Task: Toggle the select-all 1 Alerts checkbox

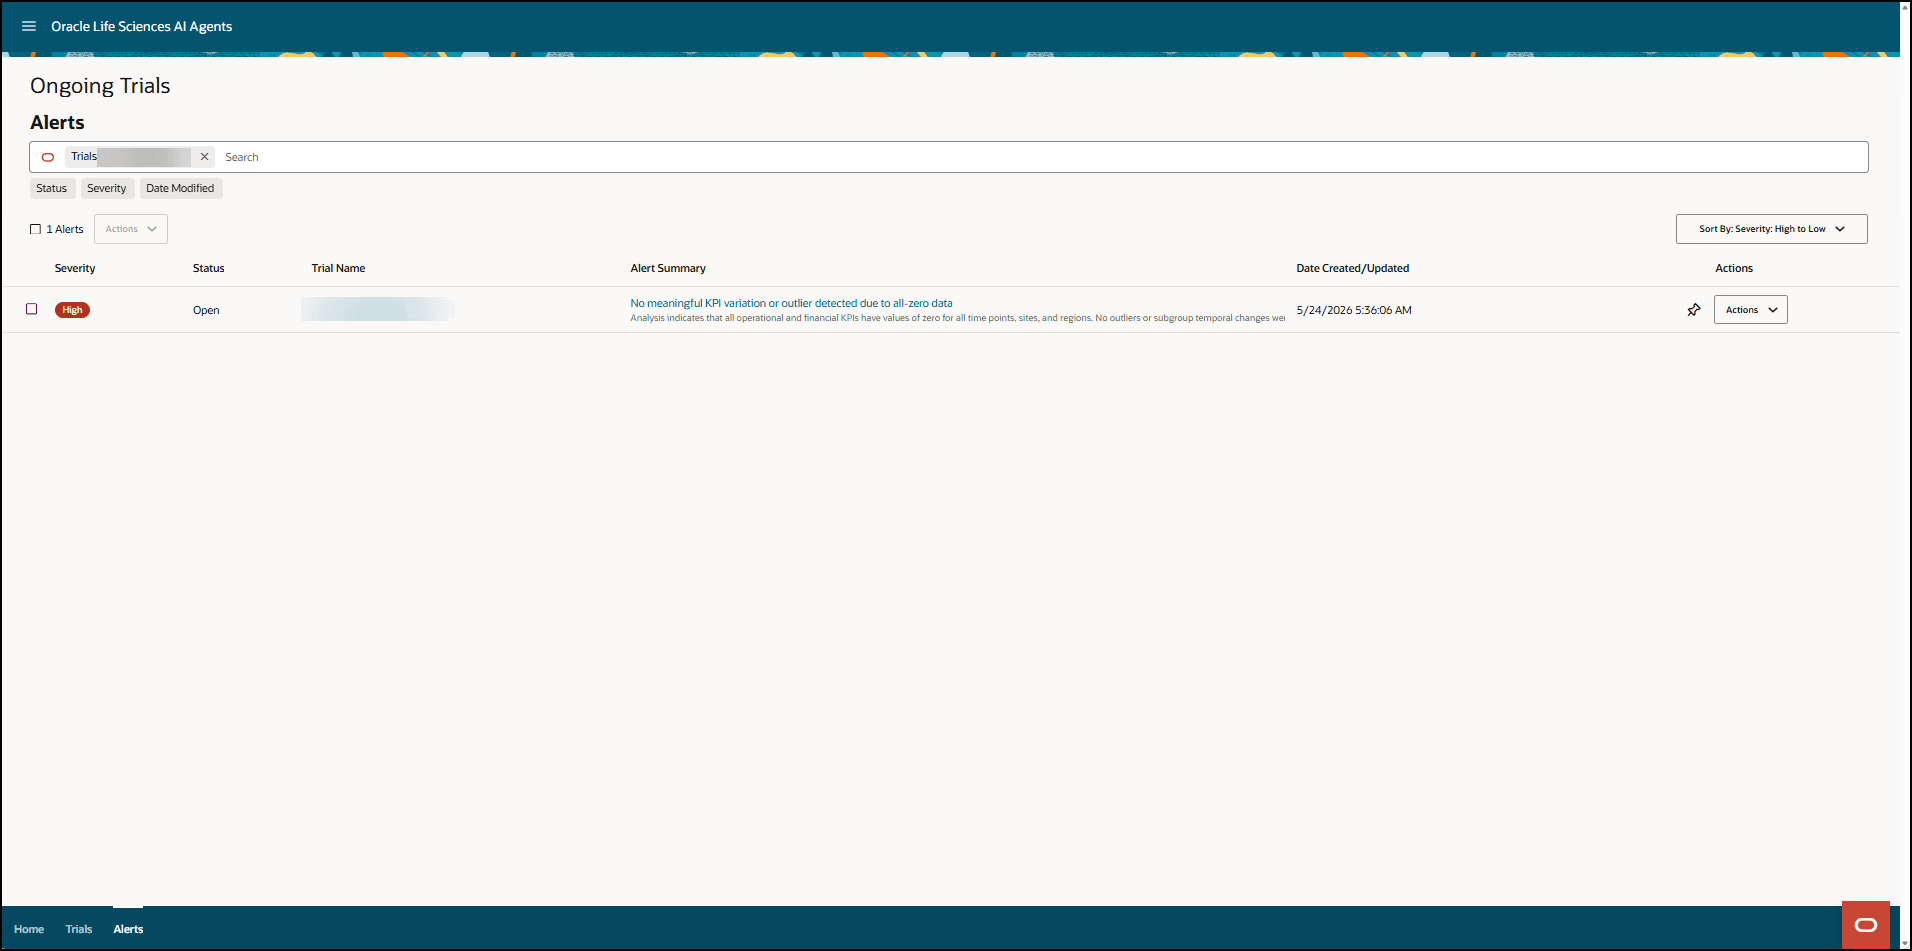Action: (x=35, y=229)
